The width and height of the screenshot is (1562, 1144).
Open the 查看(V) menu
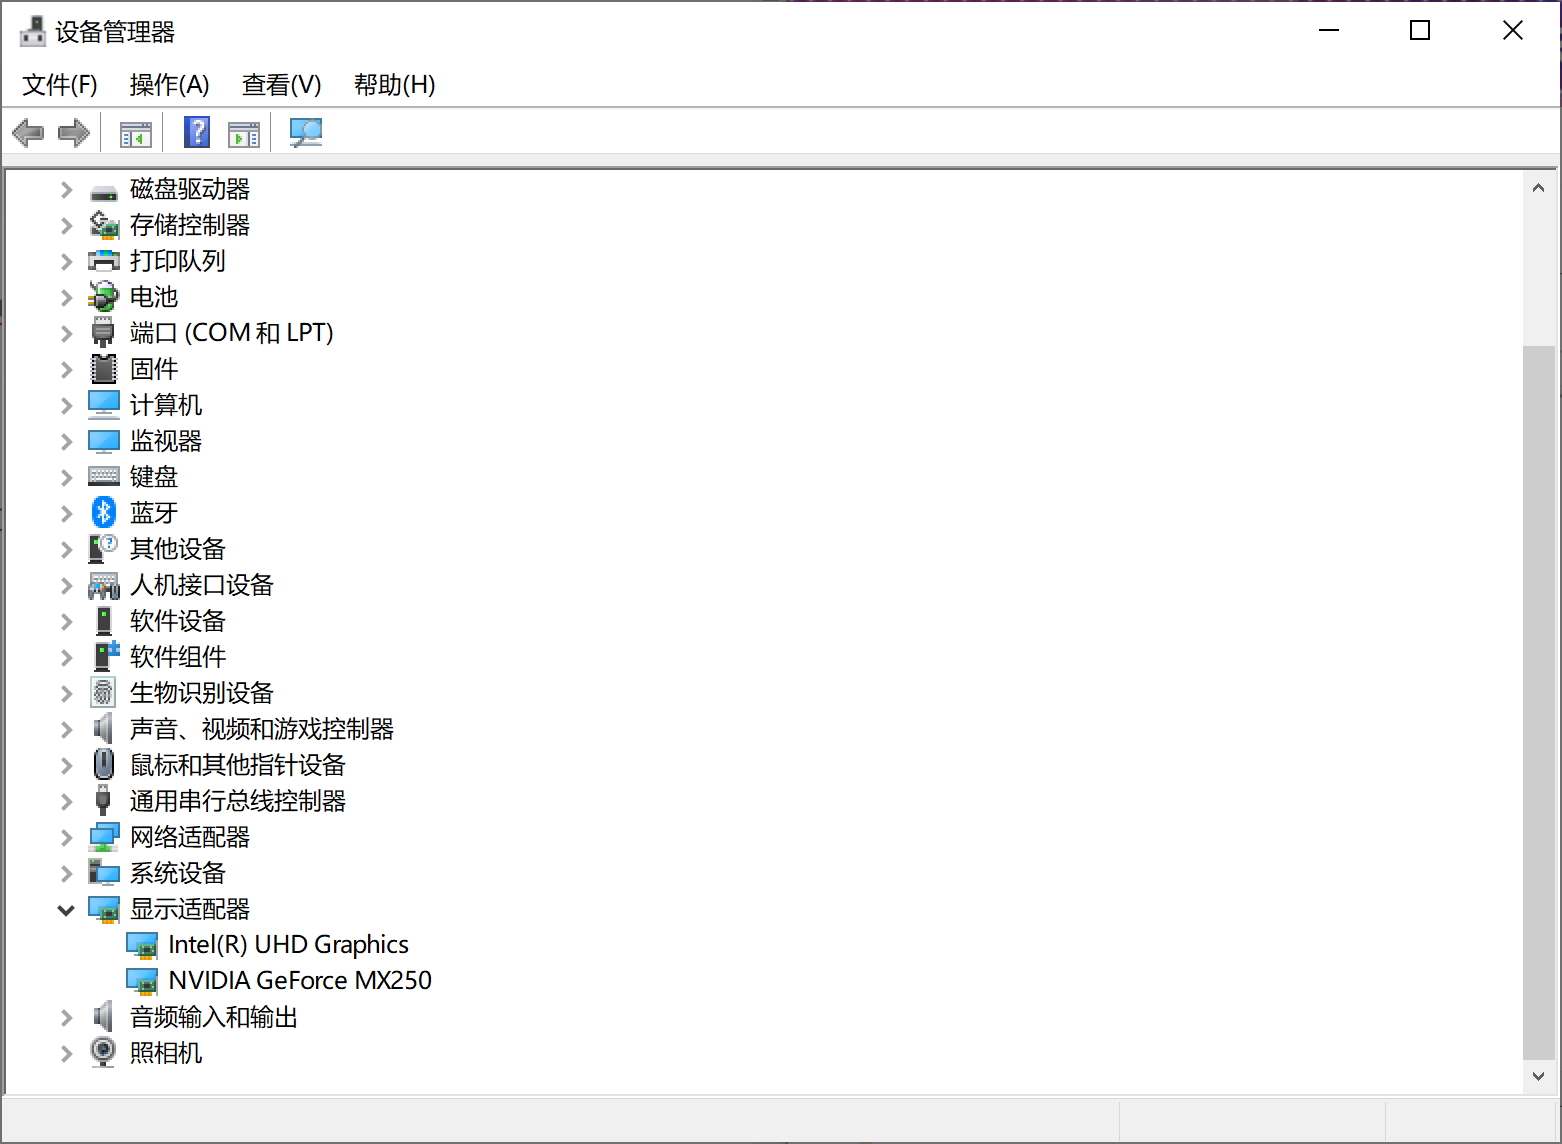(281, 85)
